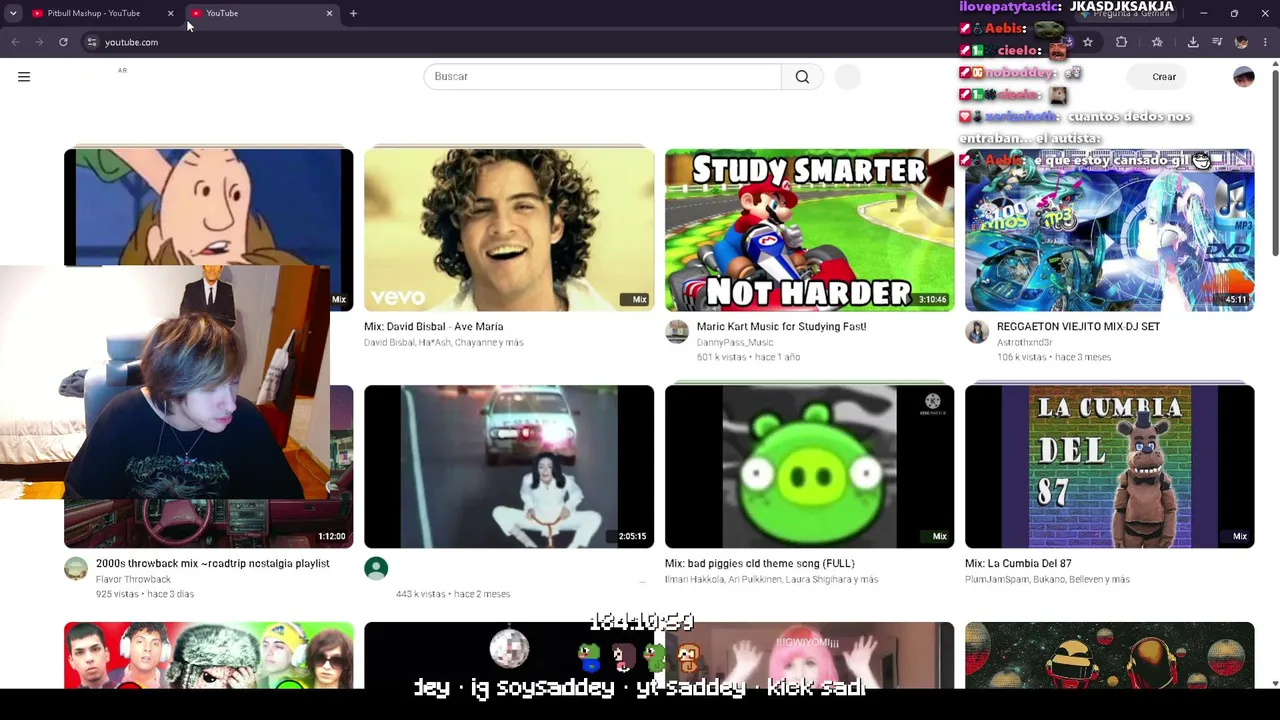This screenshot has height=720, width=1280.
Task: Reload the page in Chrome
Action: pos(63,42)
